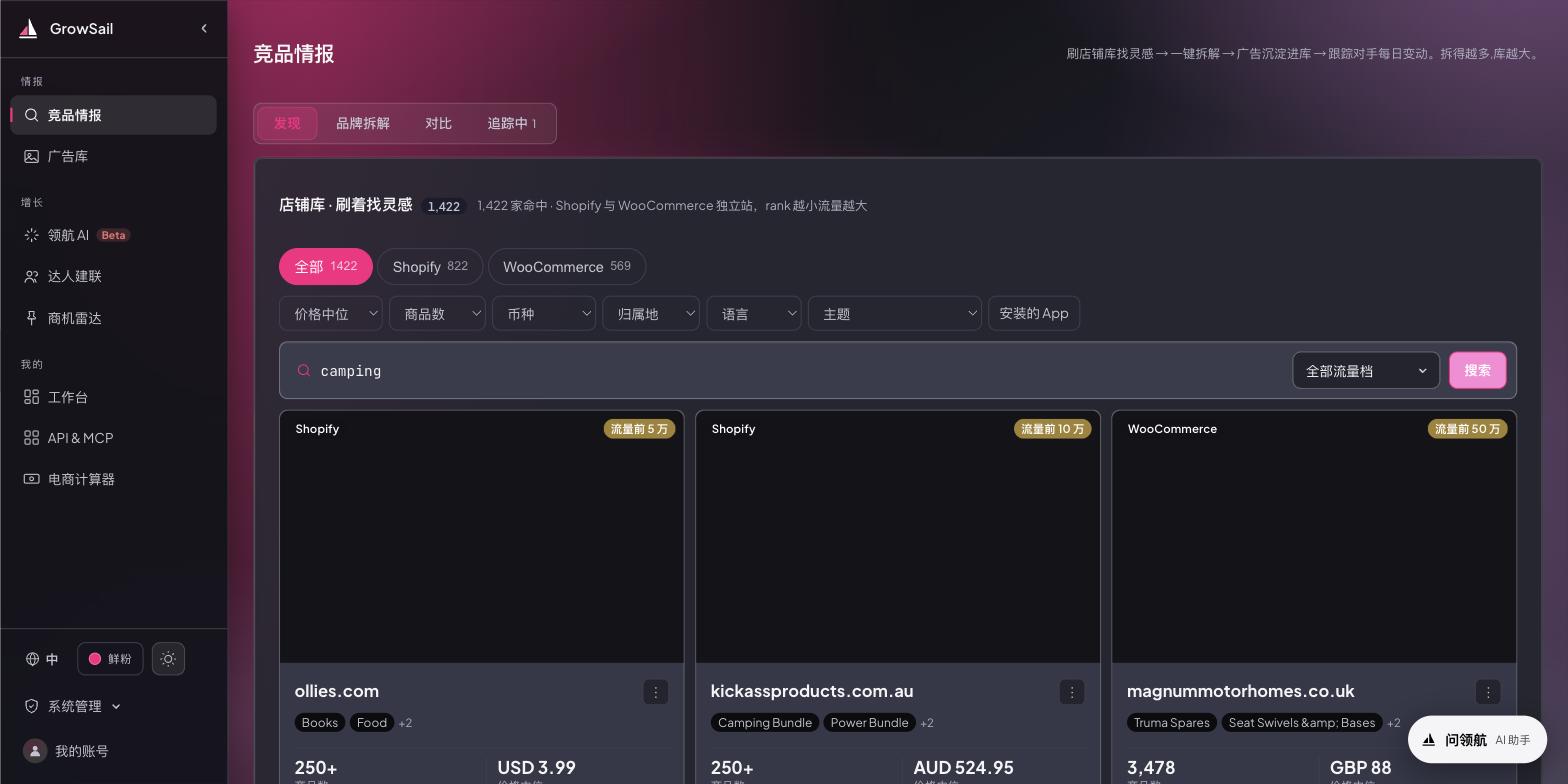
Task: Click the Camping Bundle tag
Action: (x=765, y=723)
